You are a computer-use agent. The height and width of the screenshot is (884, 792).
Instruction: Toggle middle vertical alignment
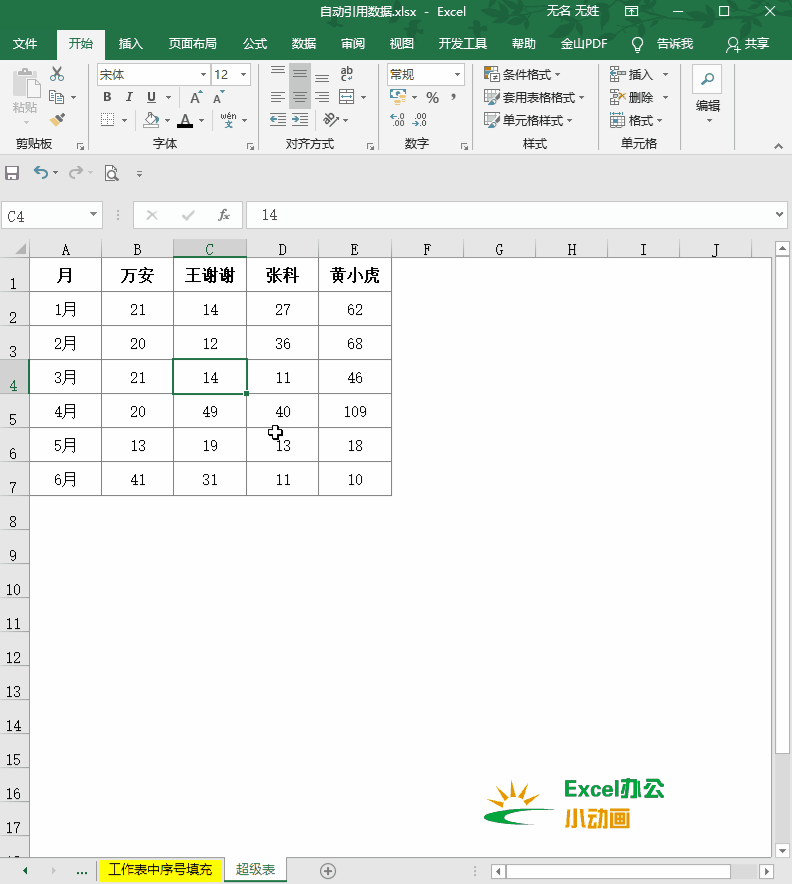click(x=300, y=74)
